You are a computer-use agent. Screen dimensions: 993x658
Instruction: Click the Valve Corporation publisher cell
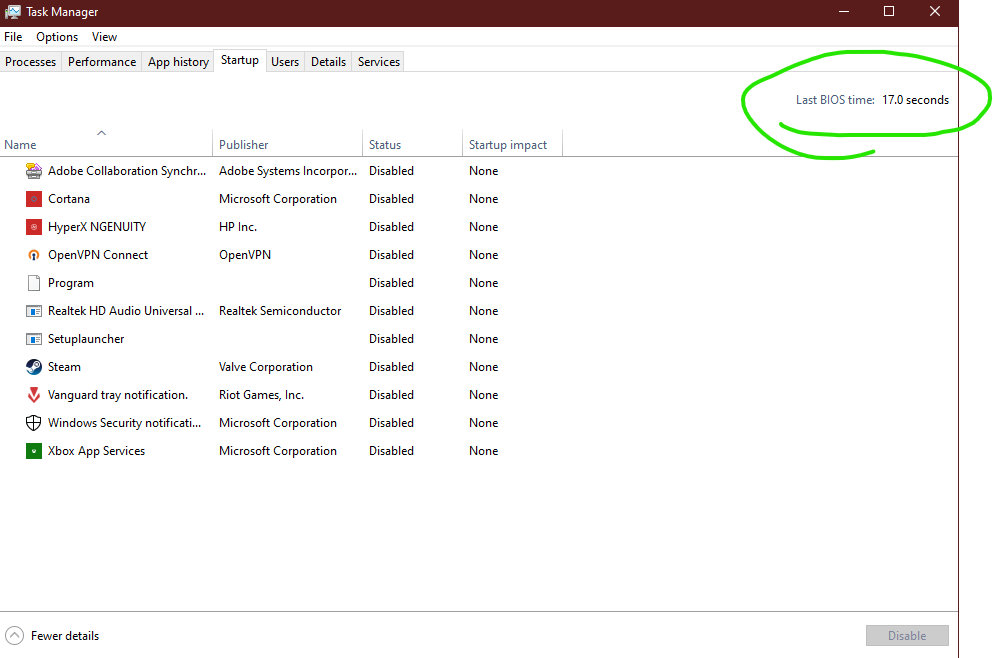pos(266,367)
